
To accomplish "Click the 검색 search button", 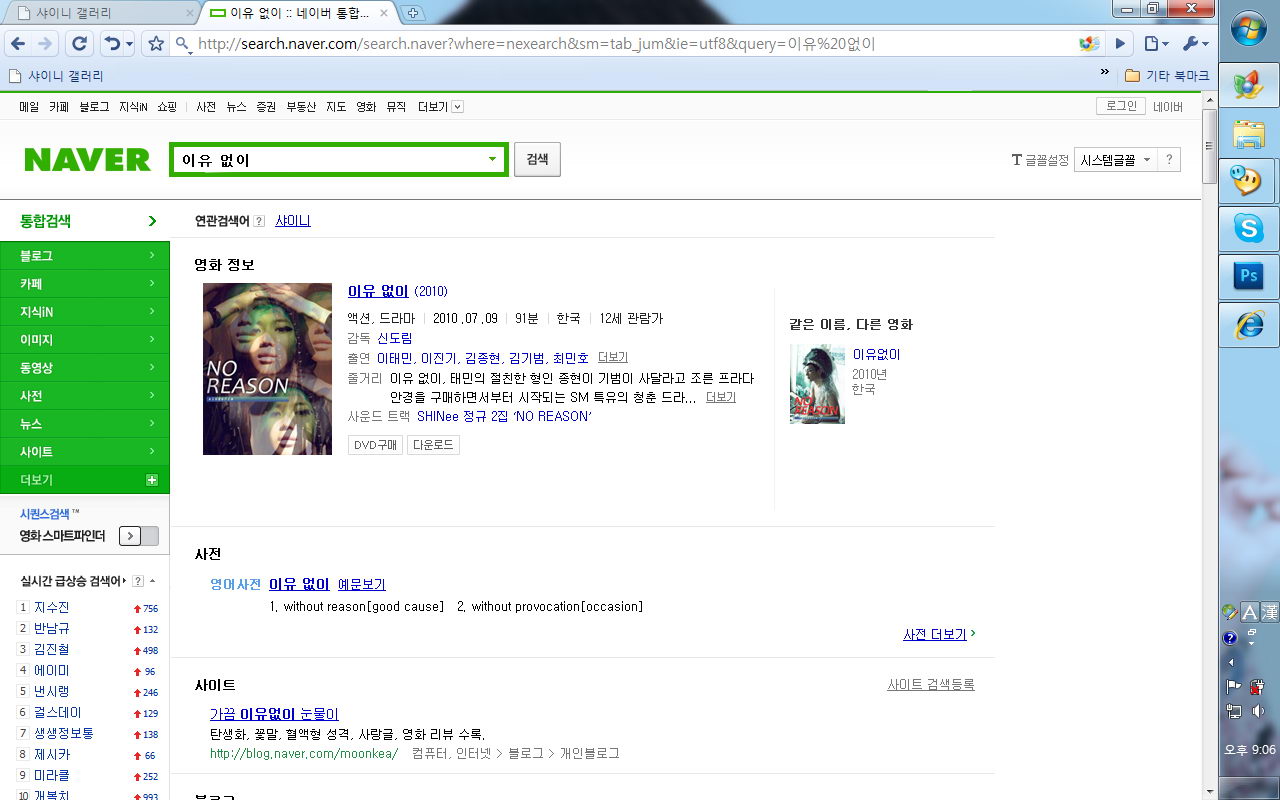I will pos(537,160).
